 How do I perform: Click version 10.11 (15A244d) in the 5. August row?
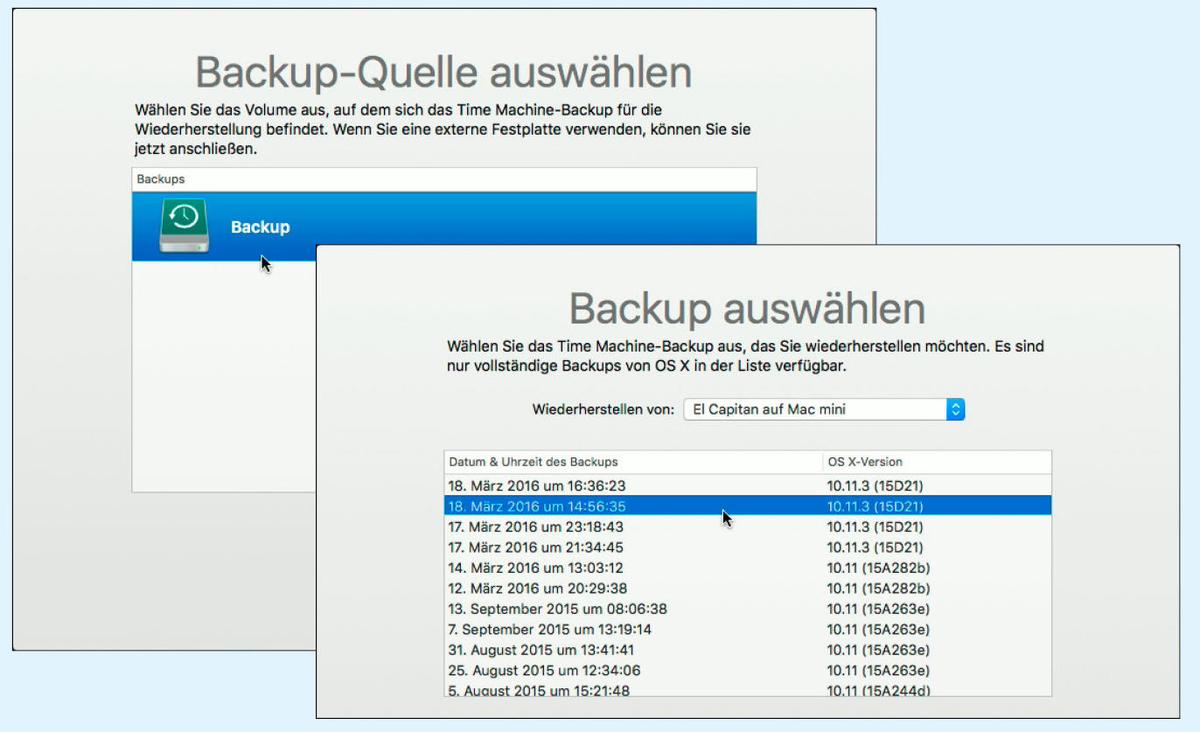pos(878,690)
